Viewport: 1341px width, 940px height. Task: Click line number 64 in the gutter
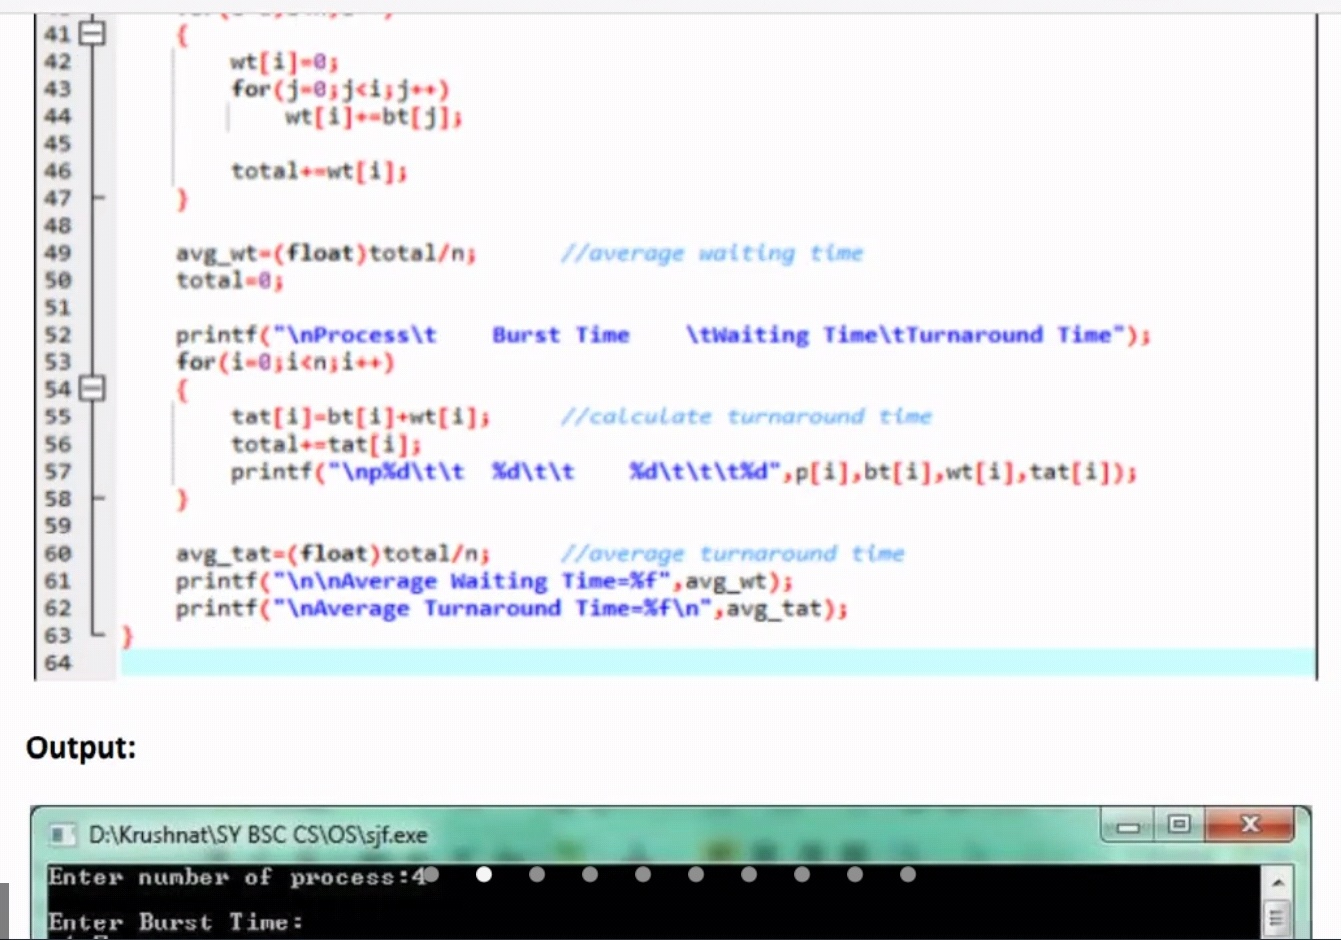pos(58,663)
